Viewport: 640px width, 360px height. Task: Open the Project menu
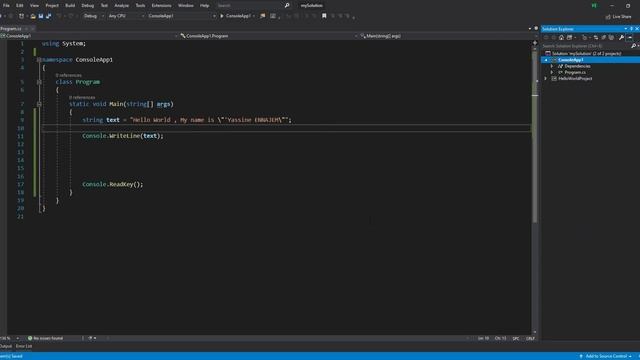(x=52, y=5)
